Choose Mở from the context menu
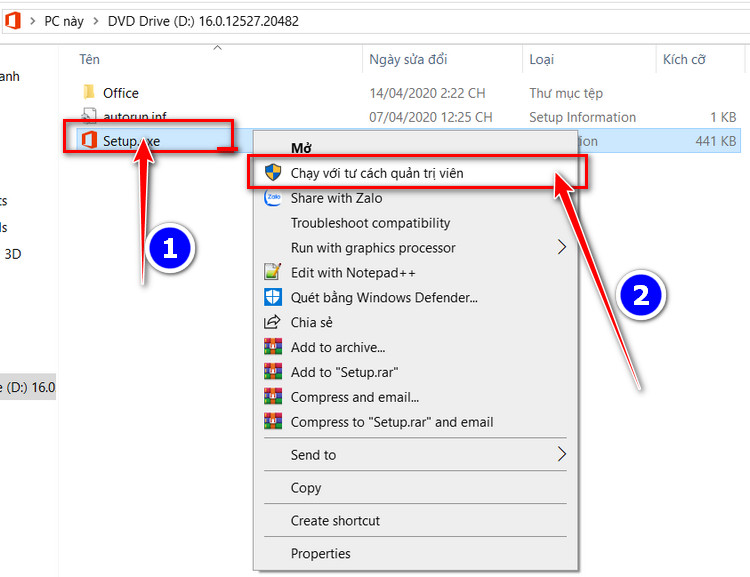The image size is (750, 577). [301, 147]
